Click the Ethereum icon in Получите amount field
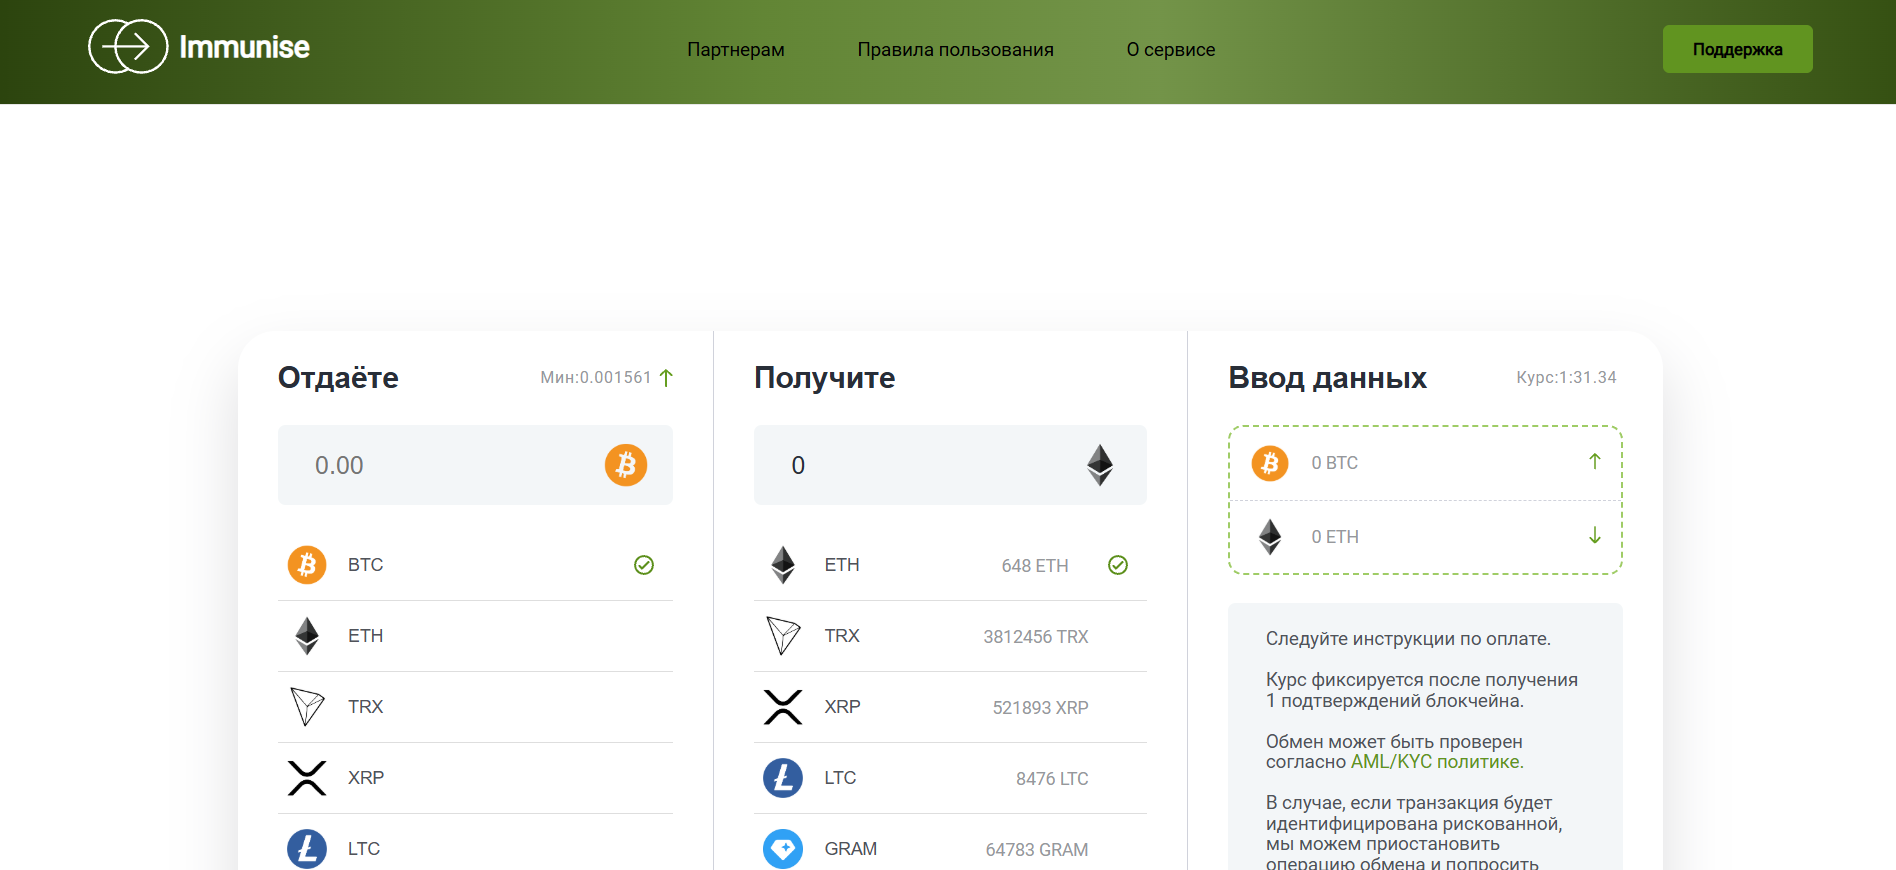1896x870 pixels. tap(1100, 465)
